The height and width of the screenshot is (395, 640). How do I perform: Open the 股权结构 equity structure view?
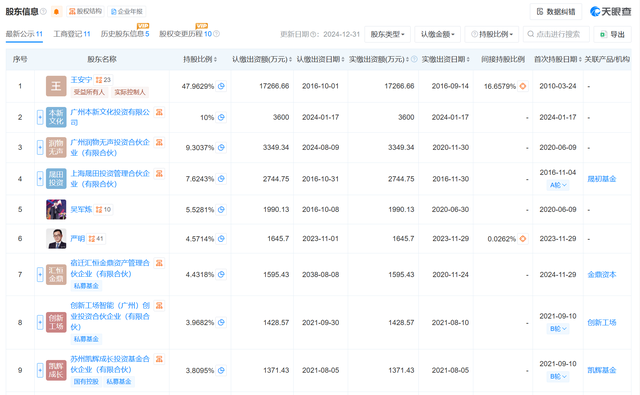(85, 11)
